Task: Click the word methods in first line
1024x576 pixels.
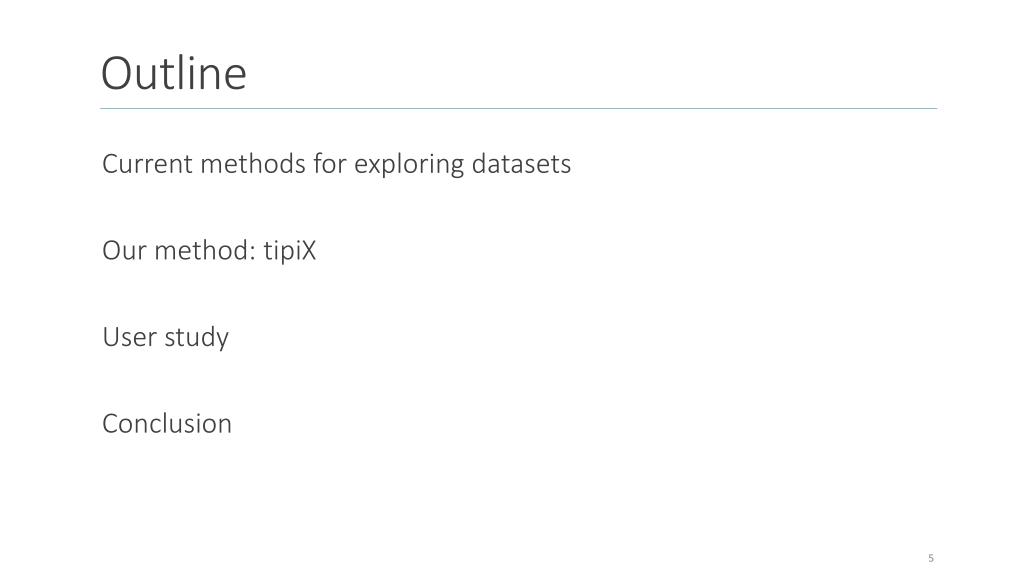Action: click(253, 163)
